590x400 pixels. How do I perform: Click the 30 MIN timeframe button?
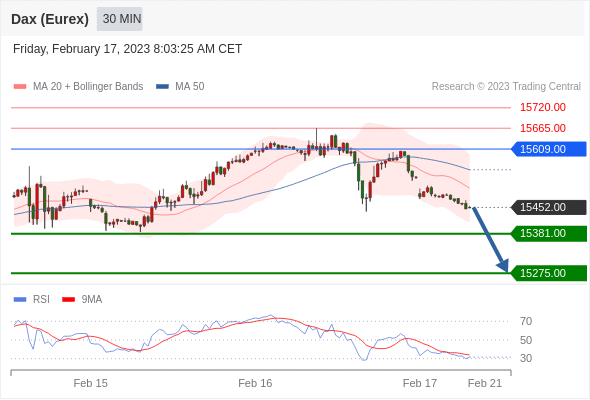coord(120,19)
